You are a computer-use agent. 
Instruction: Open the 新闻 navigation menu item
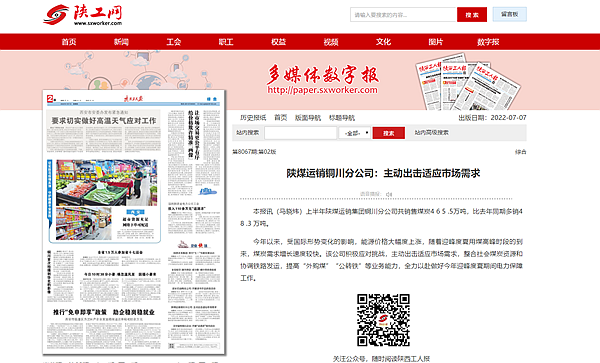point(121,42)
